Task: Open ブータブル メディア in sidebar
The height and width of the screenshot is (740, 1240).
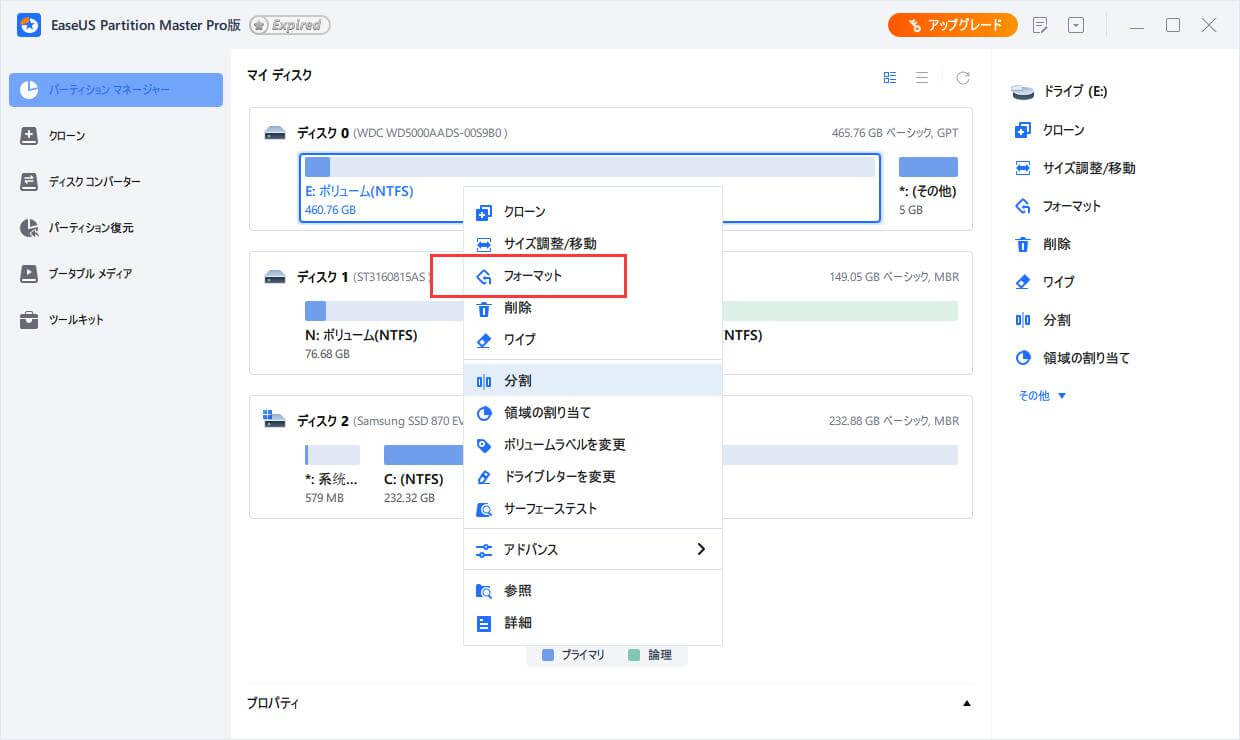Action: [90, 274]
